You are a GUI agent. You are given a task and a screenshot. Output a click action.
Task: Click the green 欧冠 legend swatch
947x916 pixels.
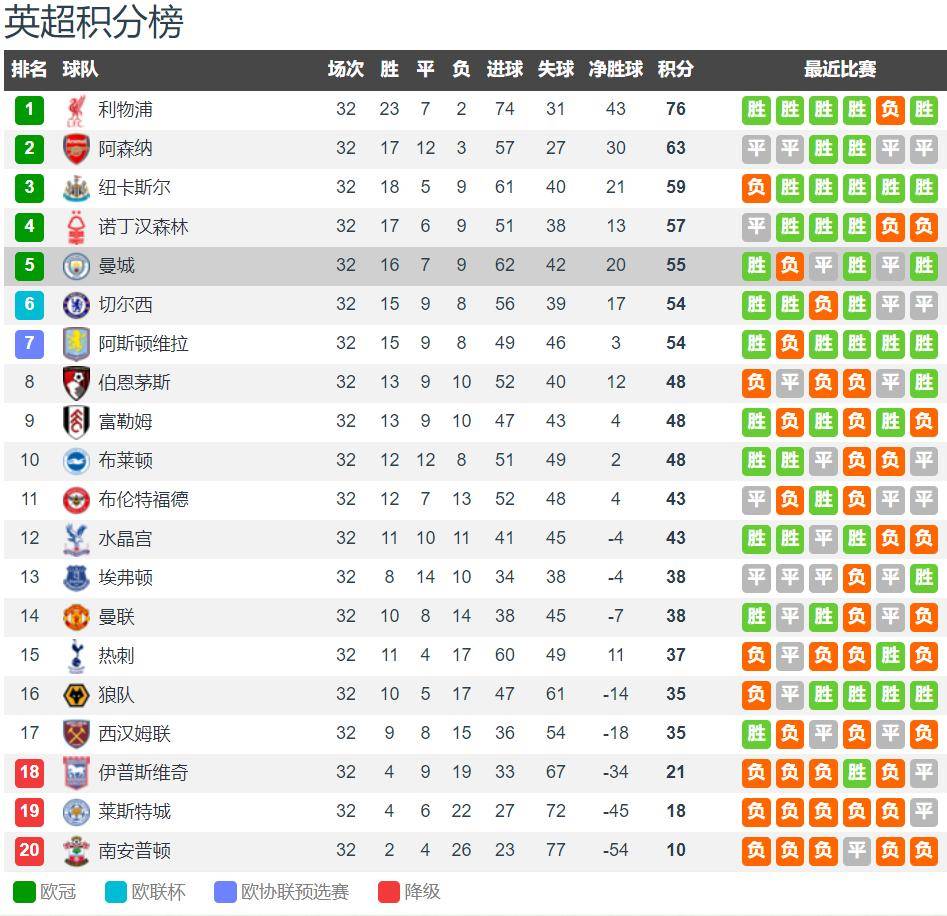click(24, 891)
